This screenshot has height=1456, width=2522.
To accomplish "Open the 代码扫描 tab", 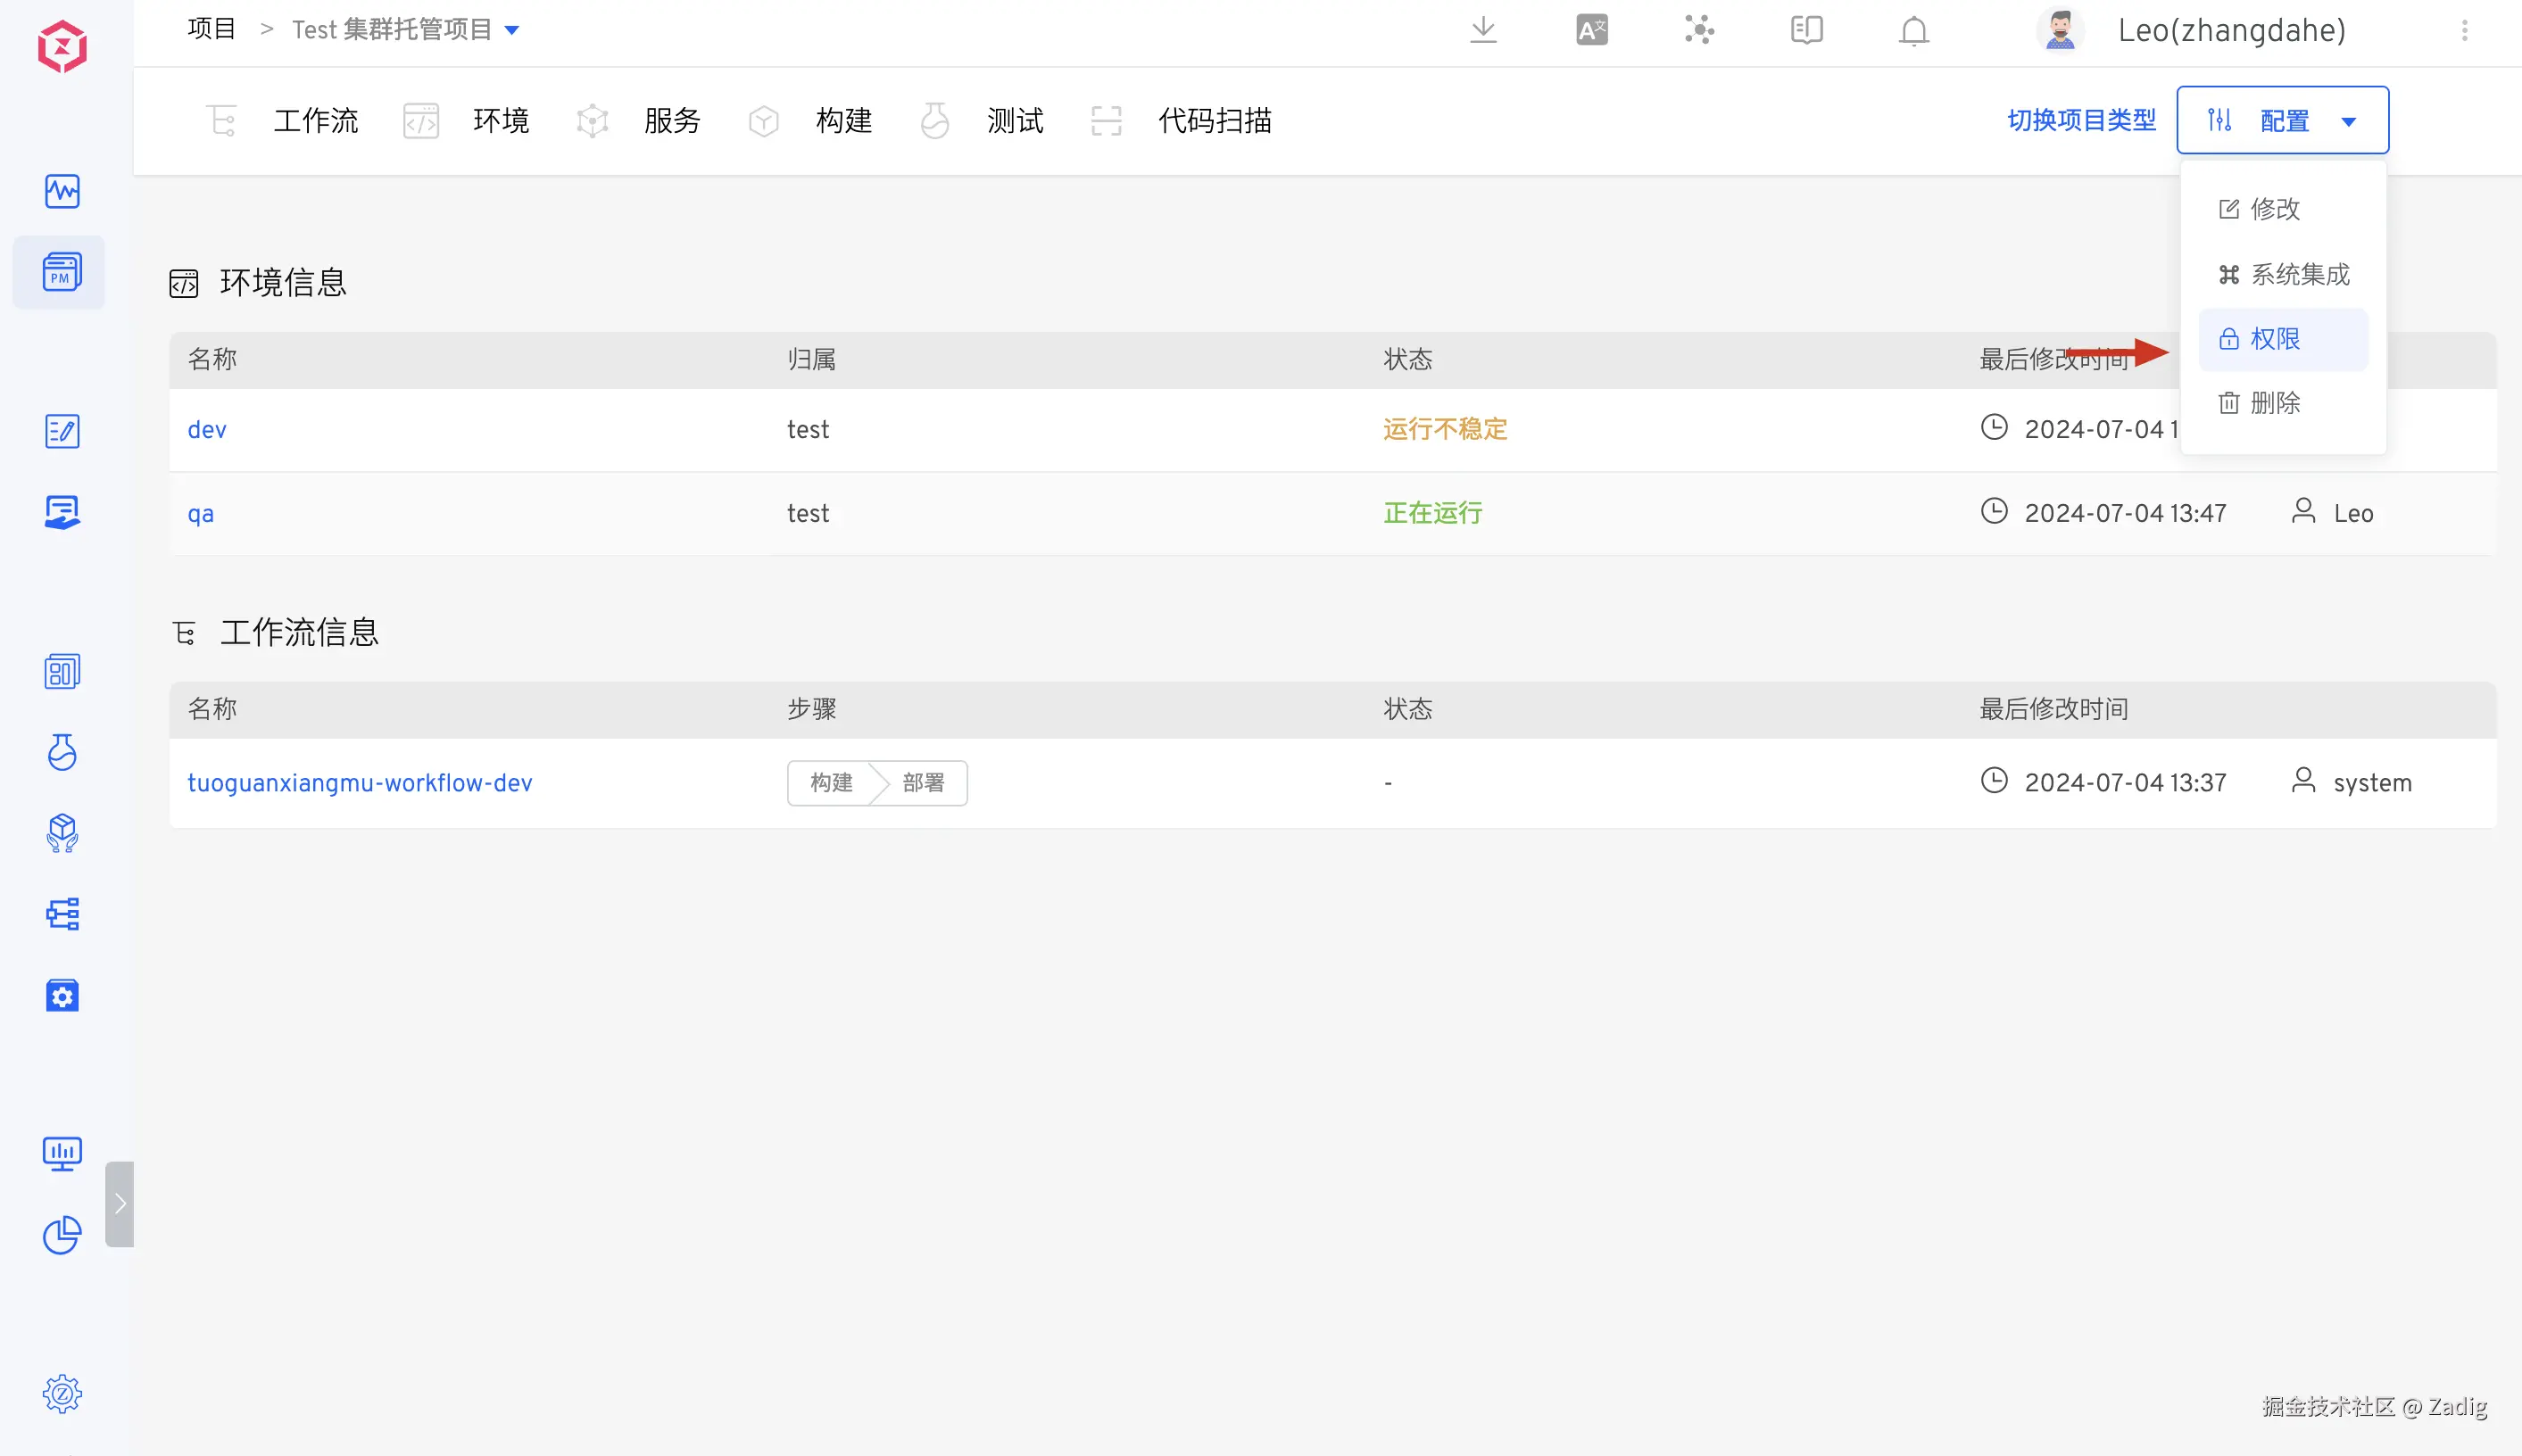I will (x=1214, y=121).
